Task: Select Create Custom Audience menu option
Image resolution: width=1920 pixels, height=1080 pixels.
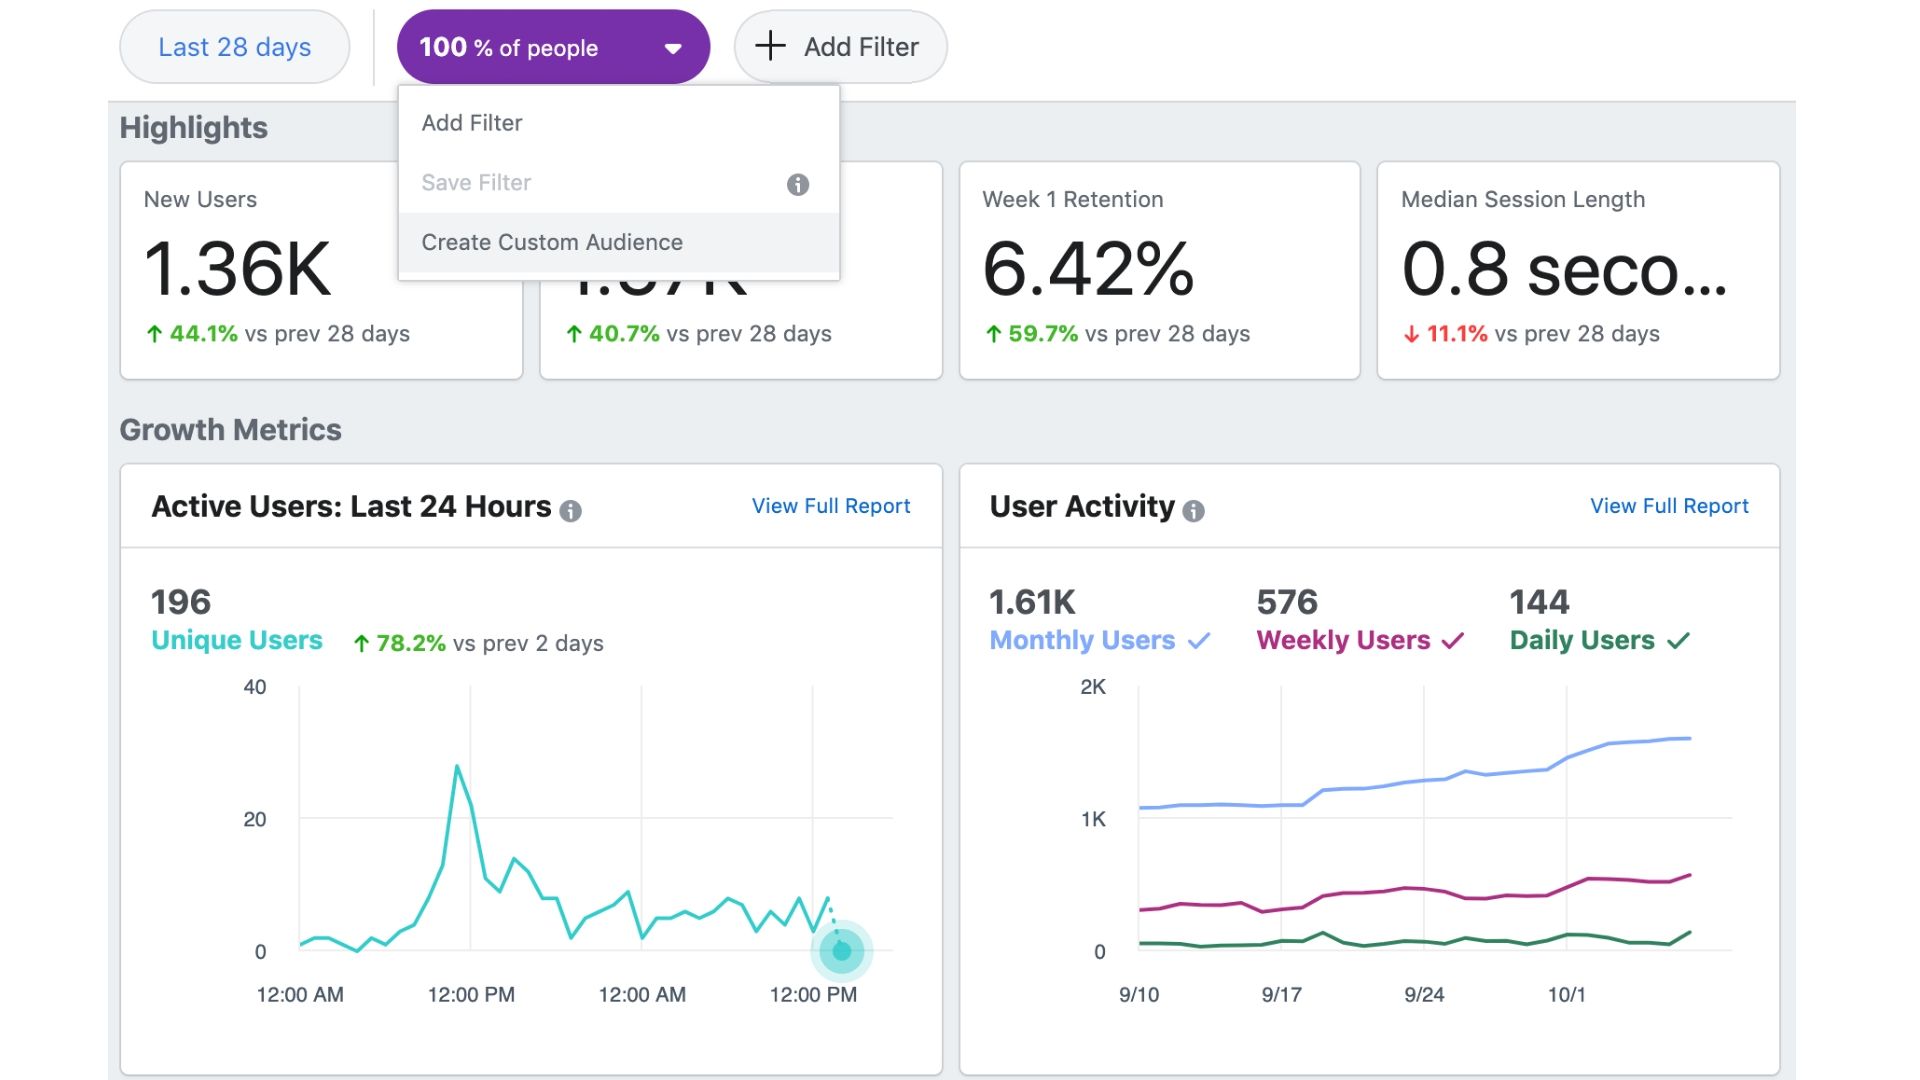Action: pyautogui.click(x=552, y=242)
